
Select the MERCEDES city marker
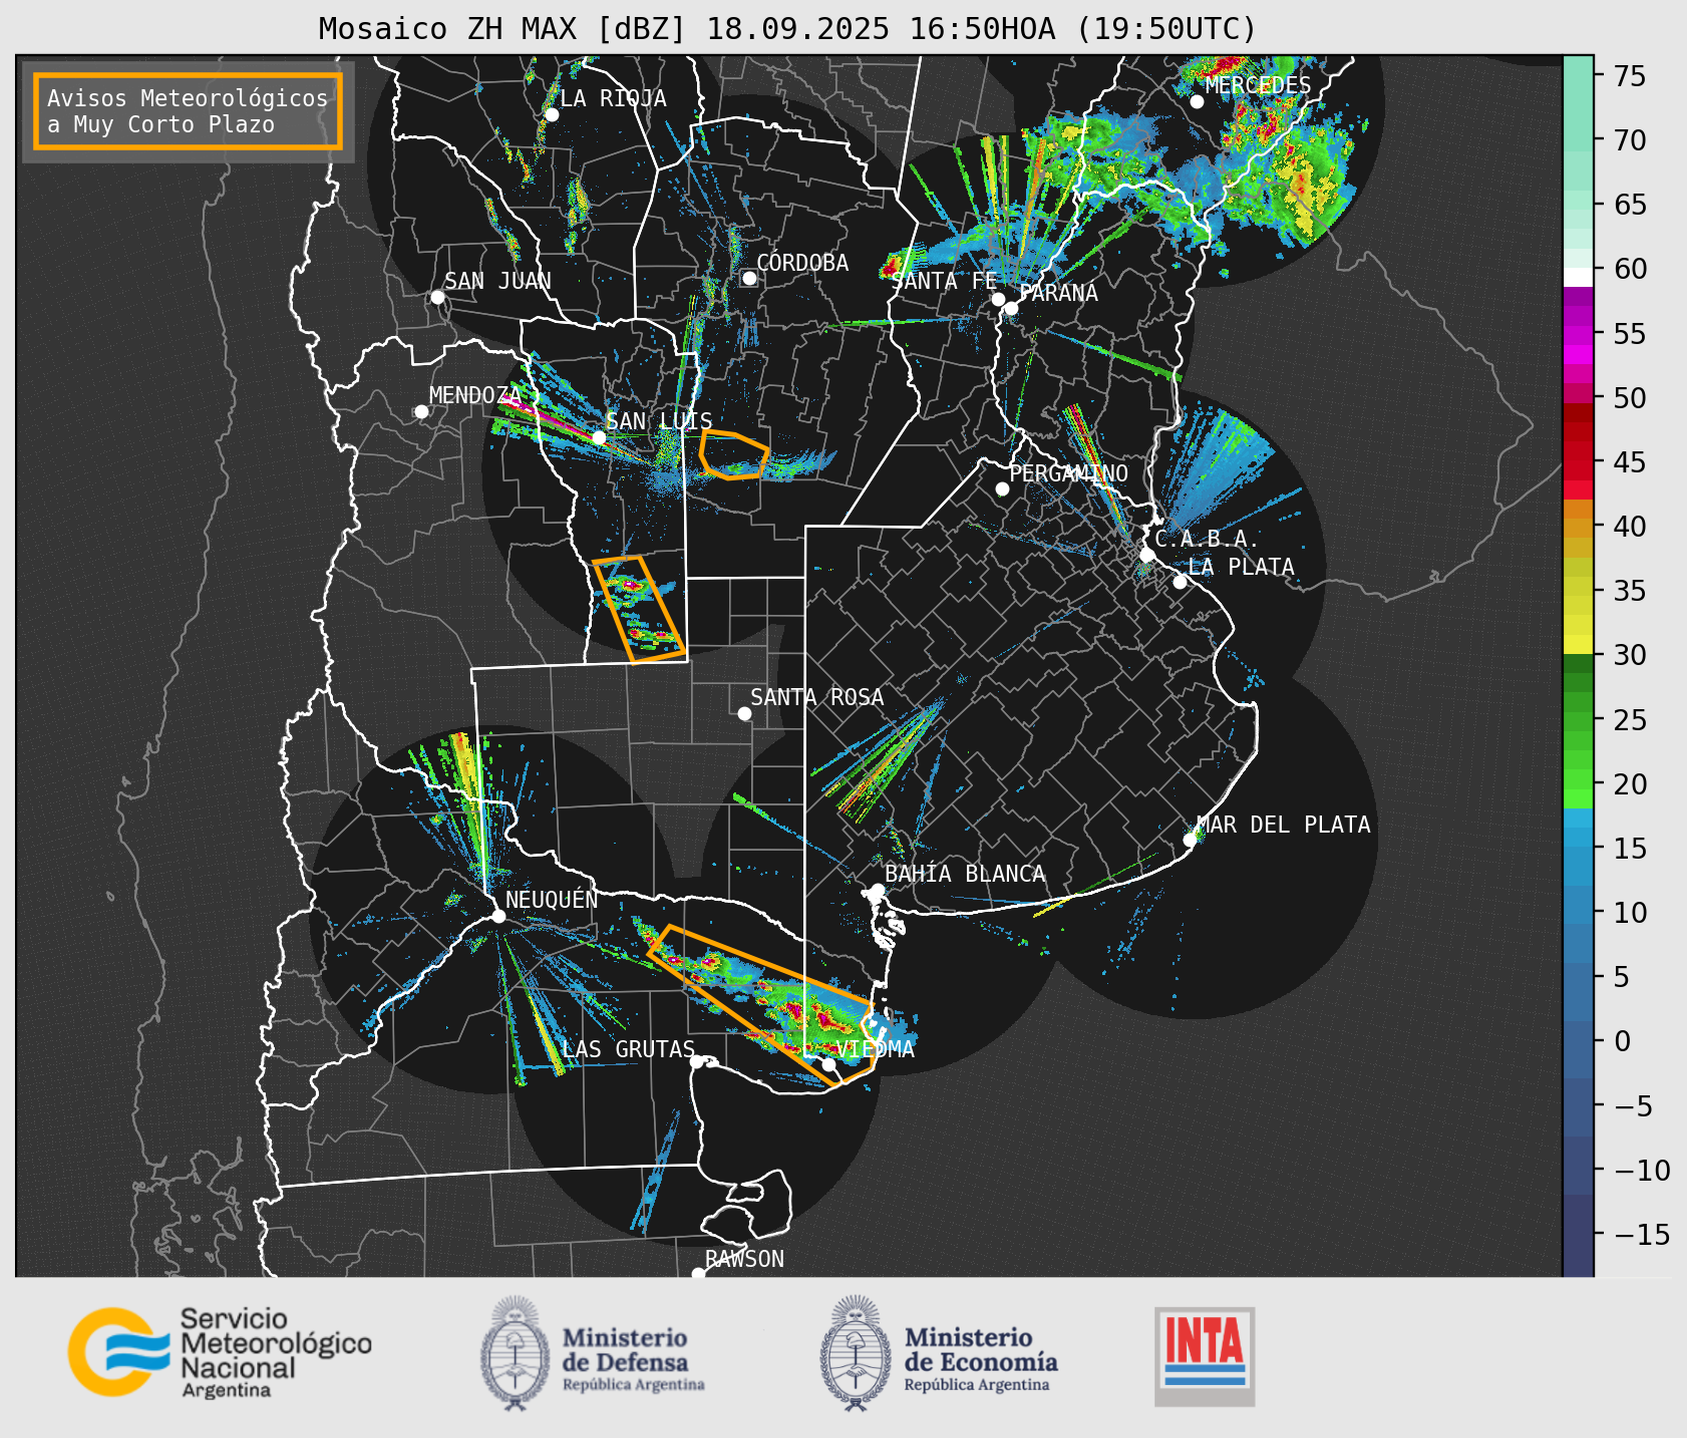[x=1197, y=102]
